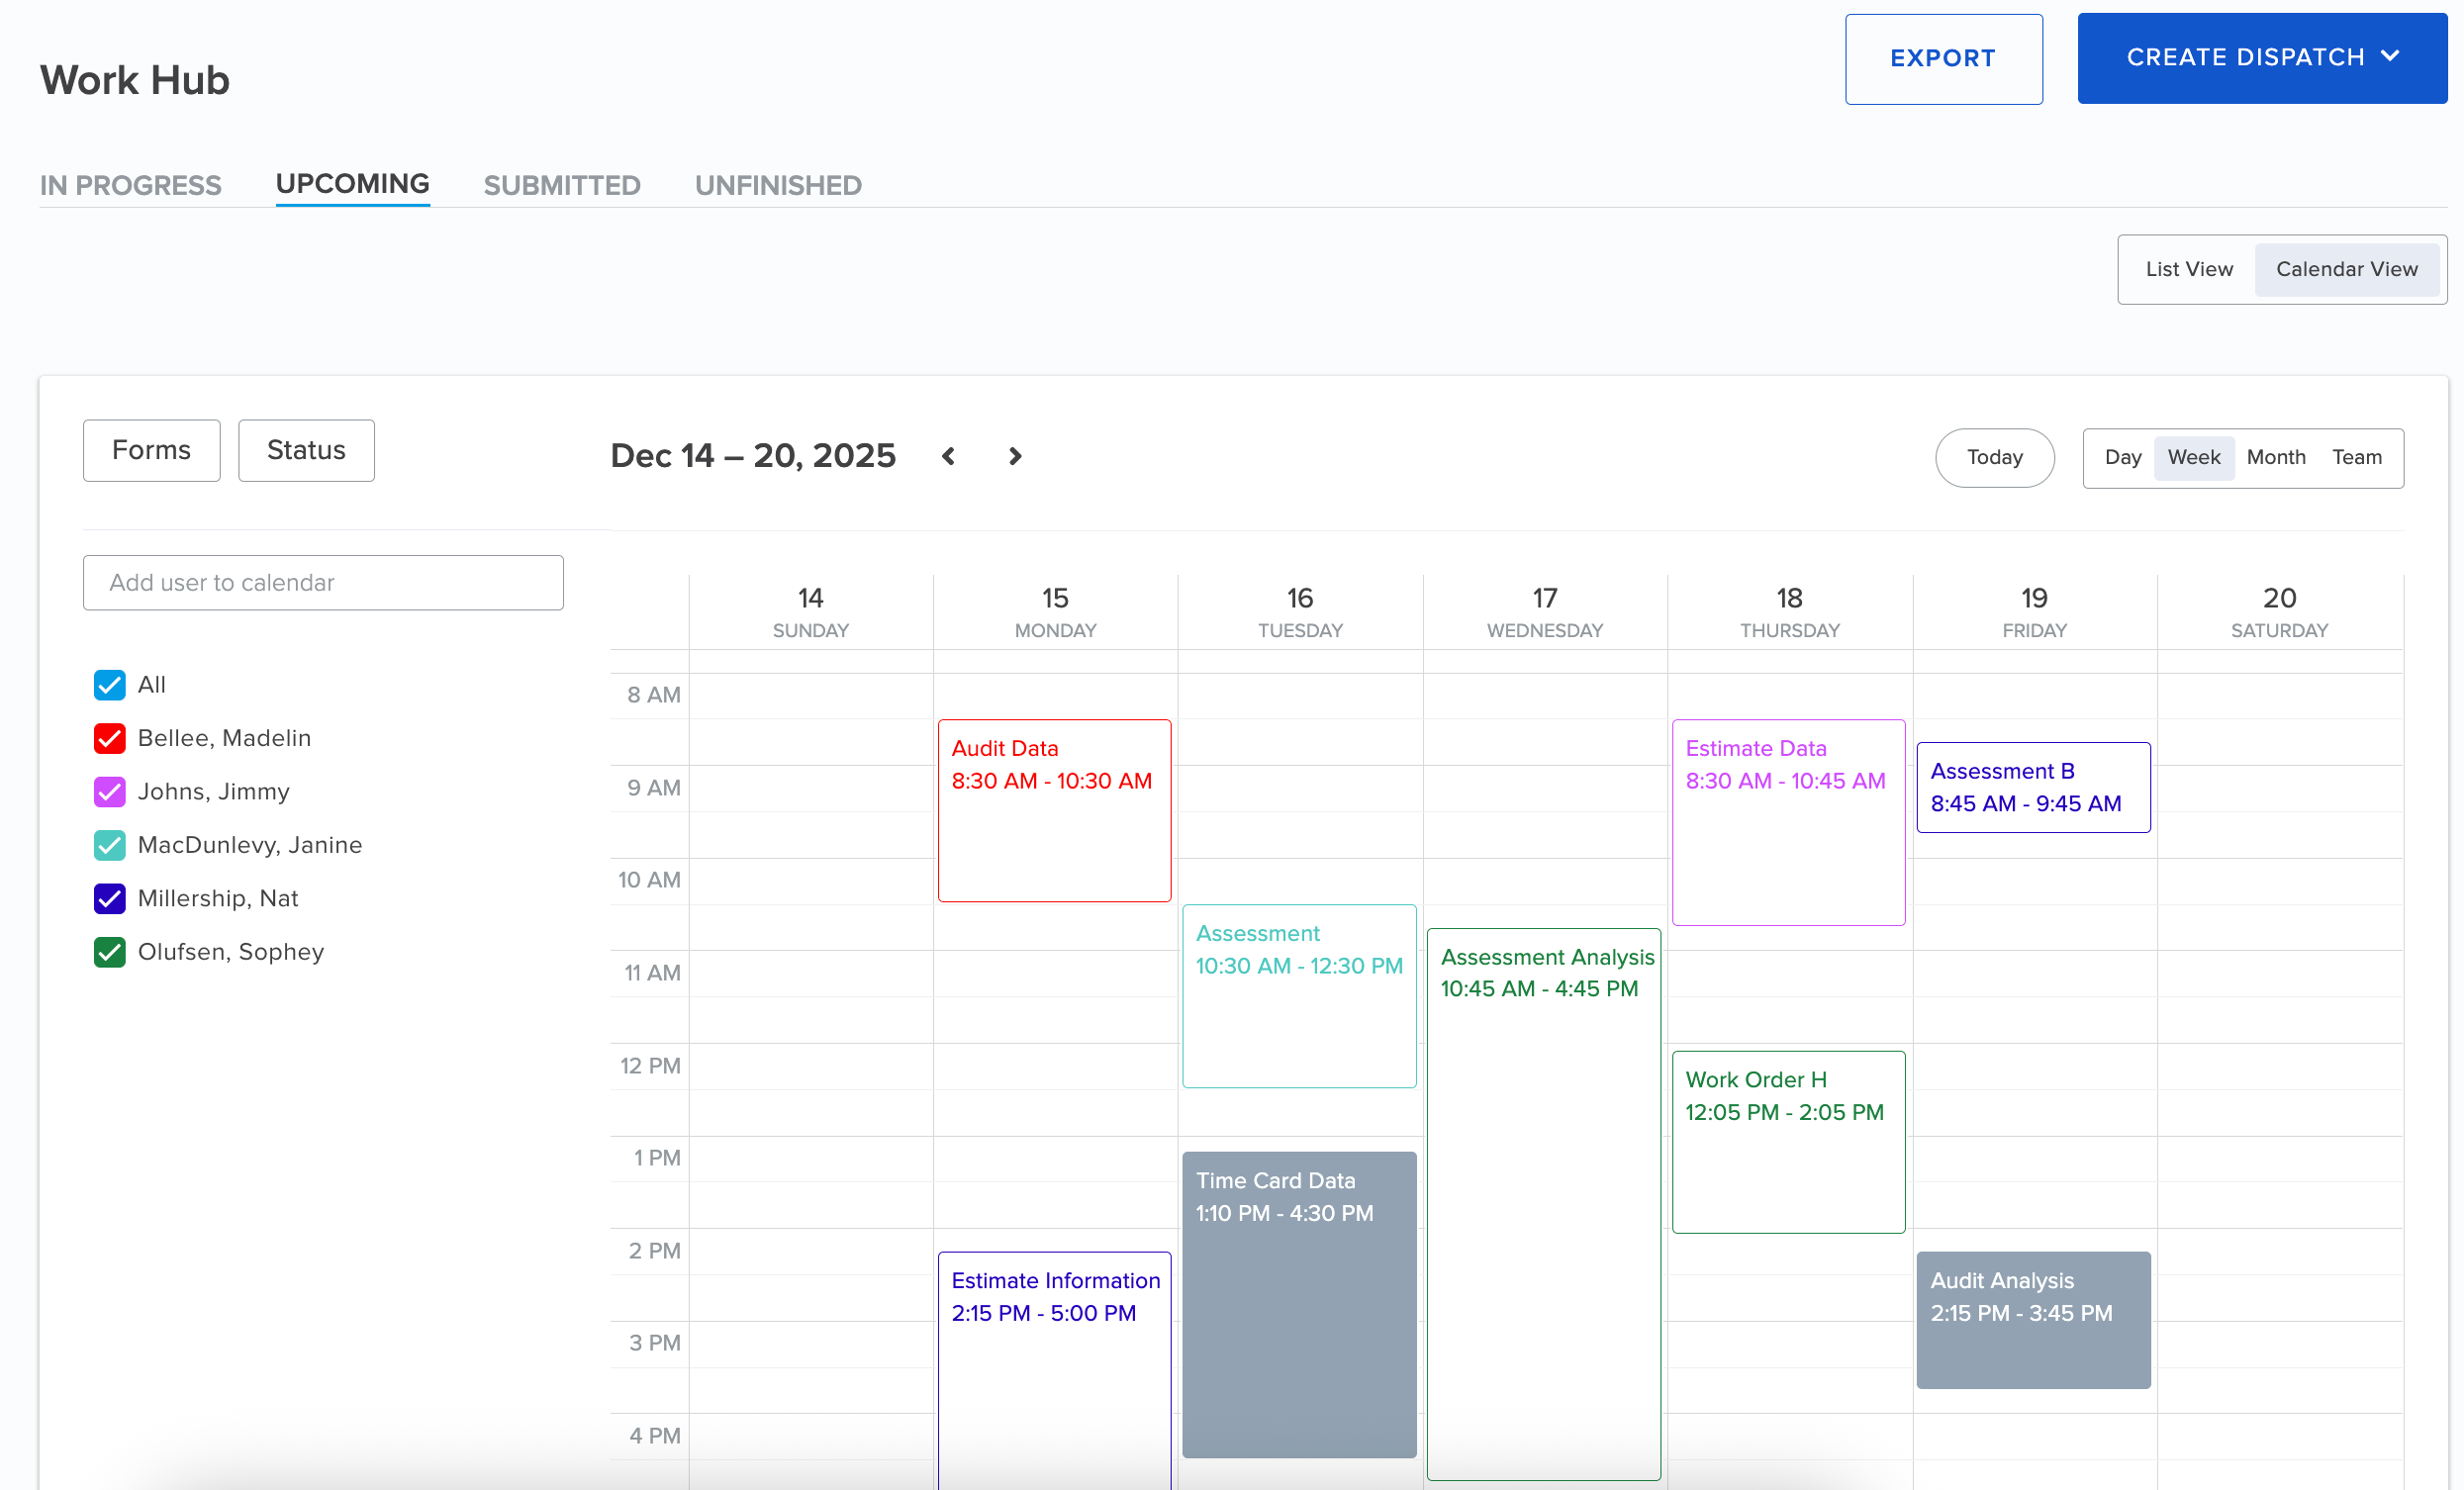The width and height of the screenshot is (2464, 1490).
Task: Jump to Today on the calendar
Action: point(1994,457)
